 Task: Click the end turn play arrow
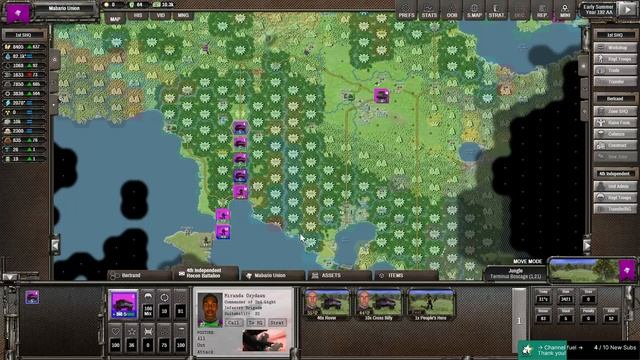[628, 9]
